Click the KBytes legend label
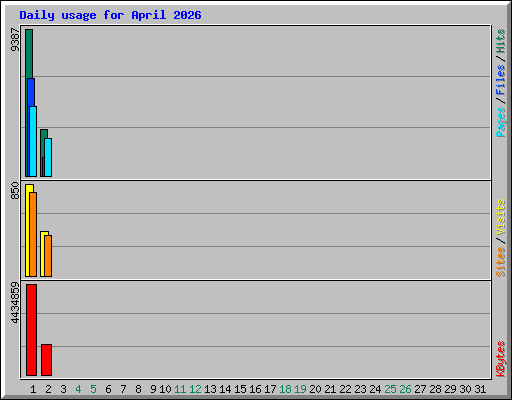 pyautogui.click(x=500, y=359)
